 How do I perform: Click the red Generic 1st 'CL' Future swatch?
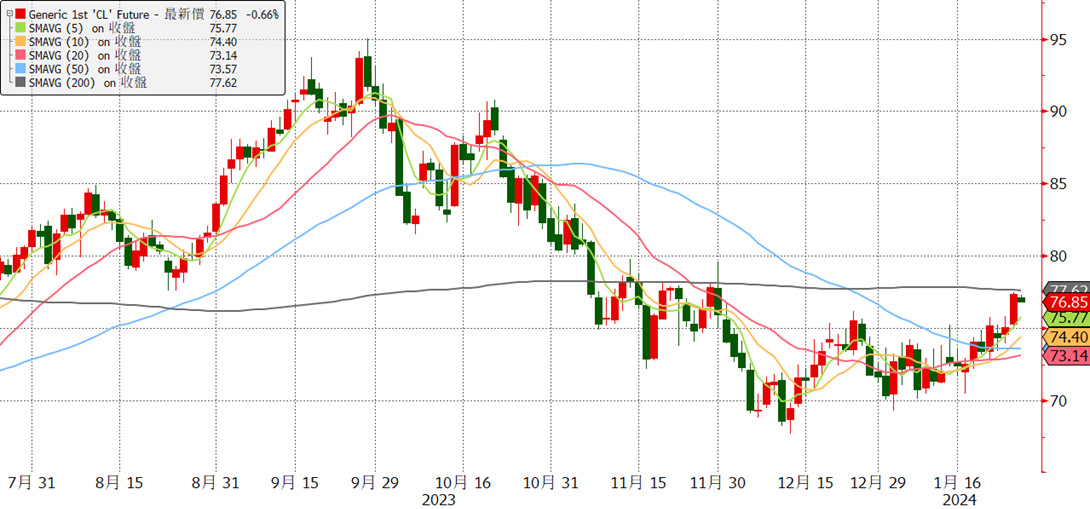pyautogui.click(x=19, y=14)
